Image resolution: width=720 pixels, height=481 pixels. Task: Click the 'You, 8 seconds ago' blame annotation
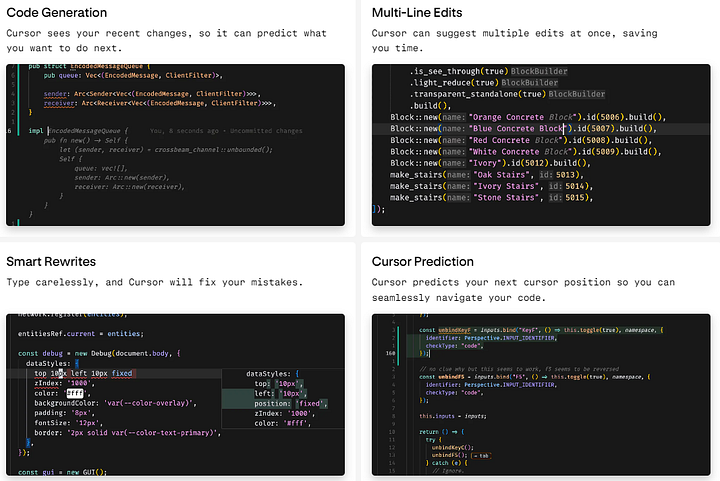click(x=226, y=131)
